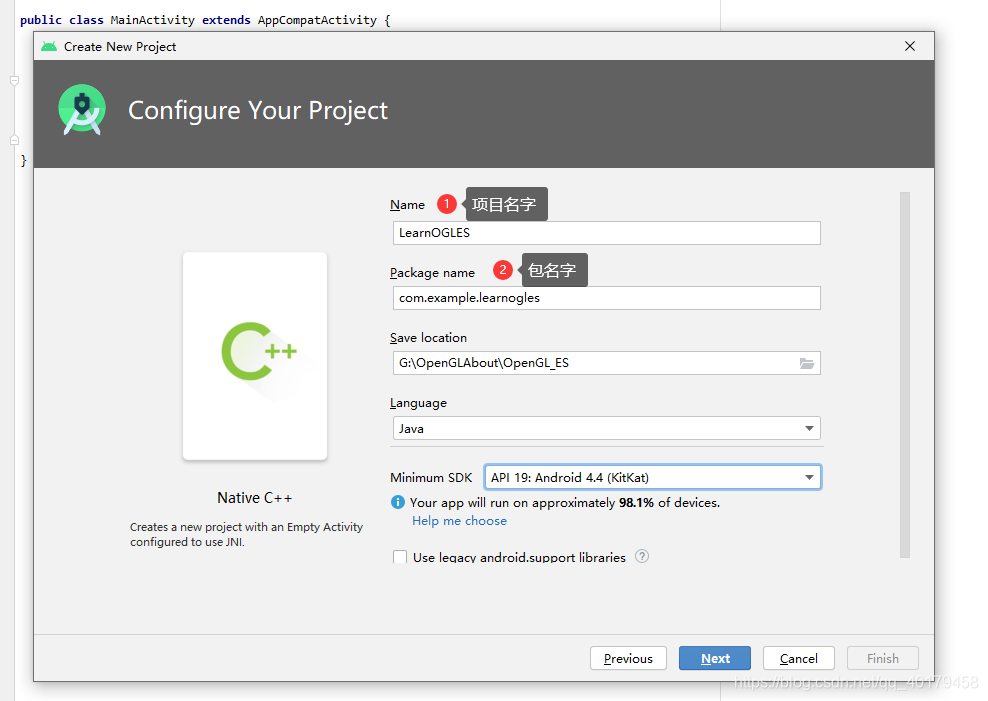Click the dialog's vertical scrollbar

tap(905, 375)
